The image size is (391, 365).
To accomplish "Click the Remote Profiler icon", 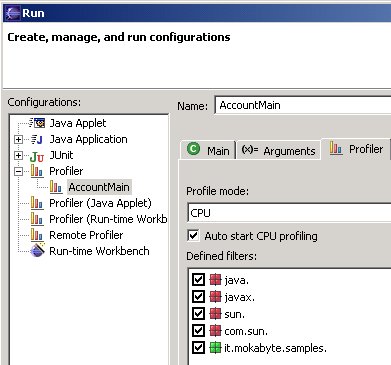I will pos(37,235).
